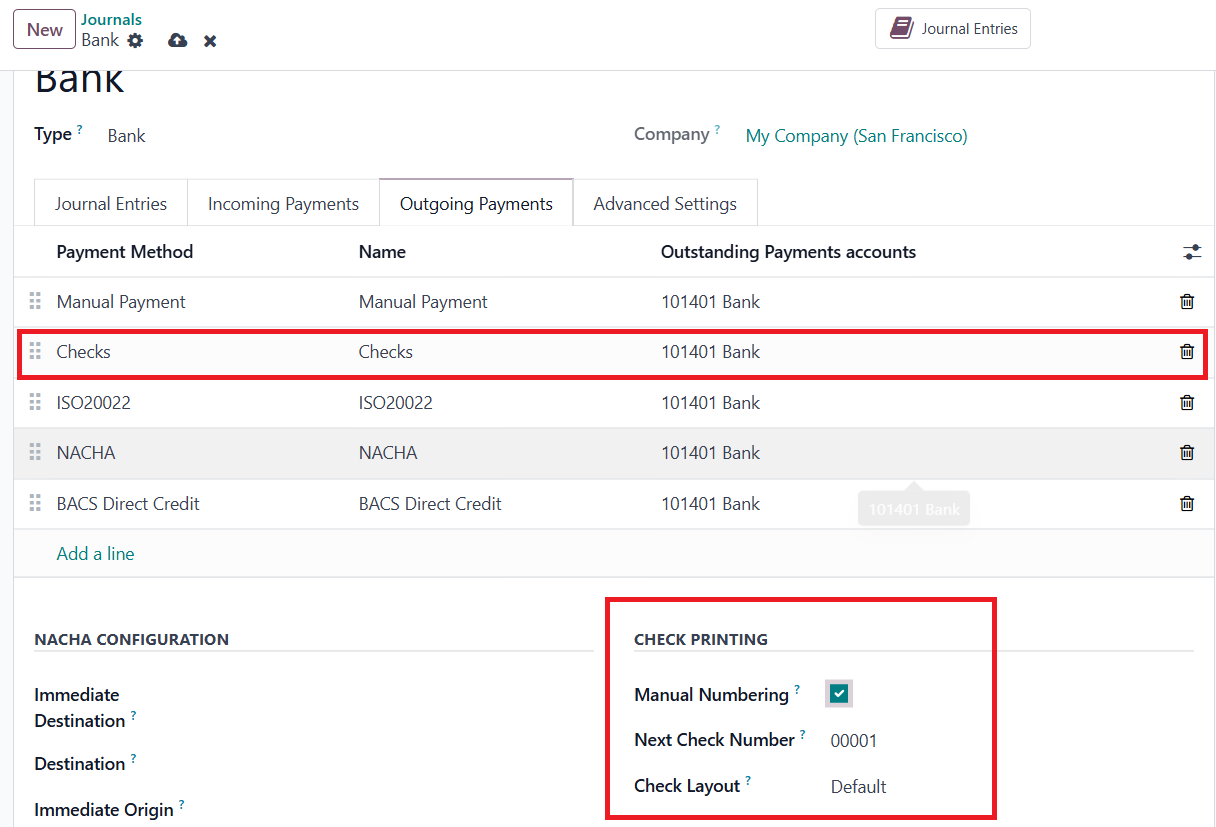Click the cloud save icon

(x=178, y=41)
